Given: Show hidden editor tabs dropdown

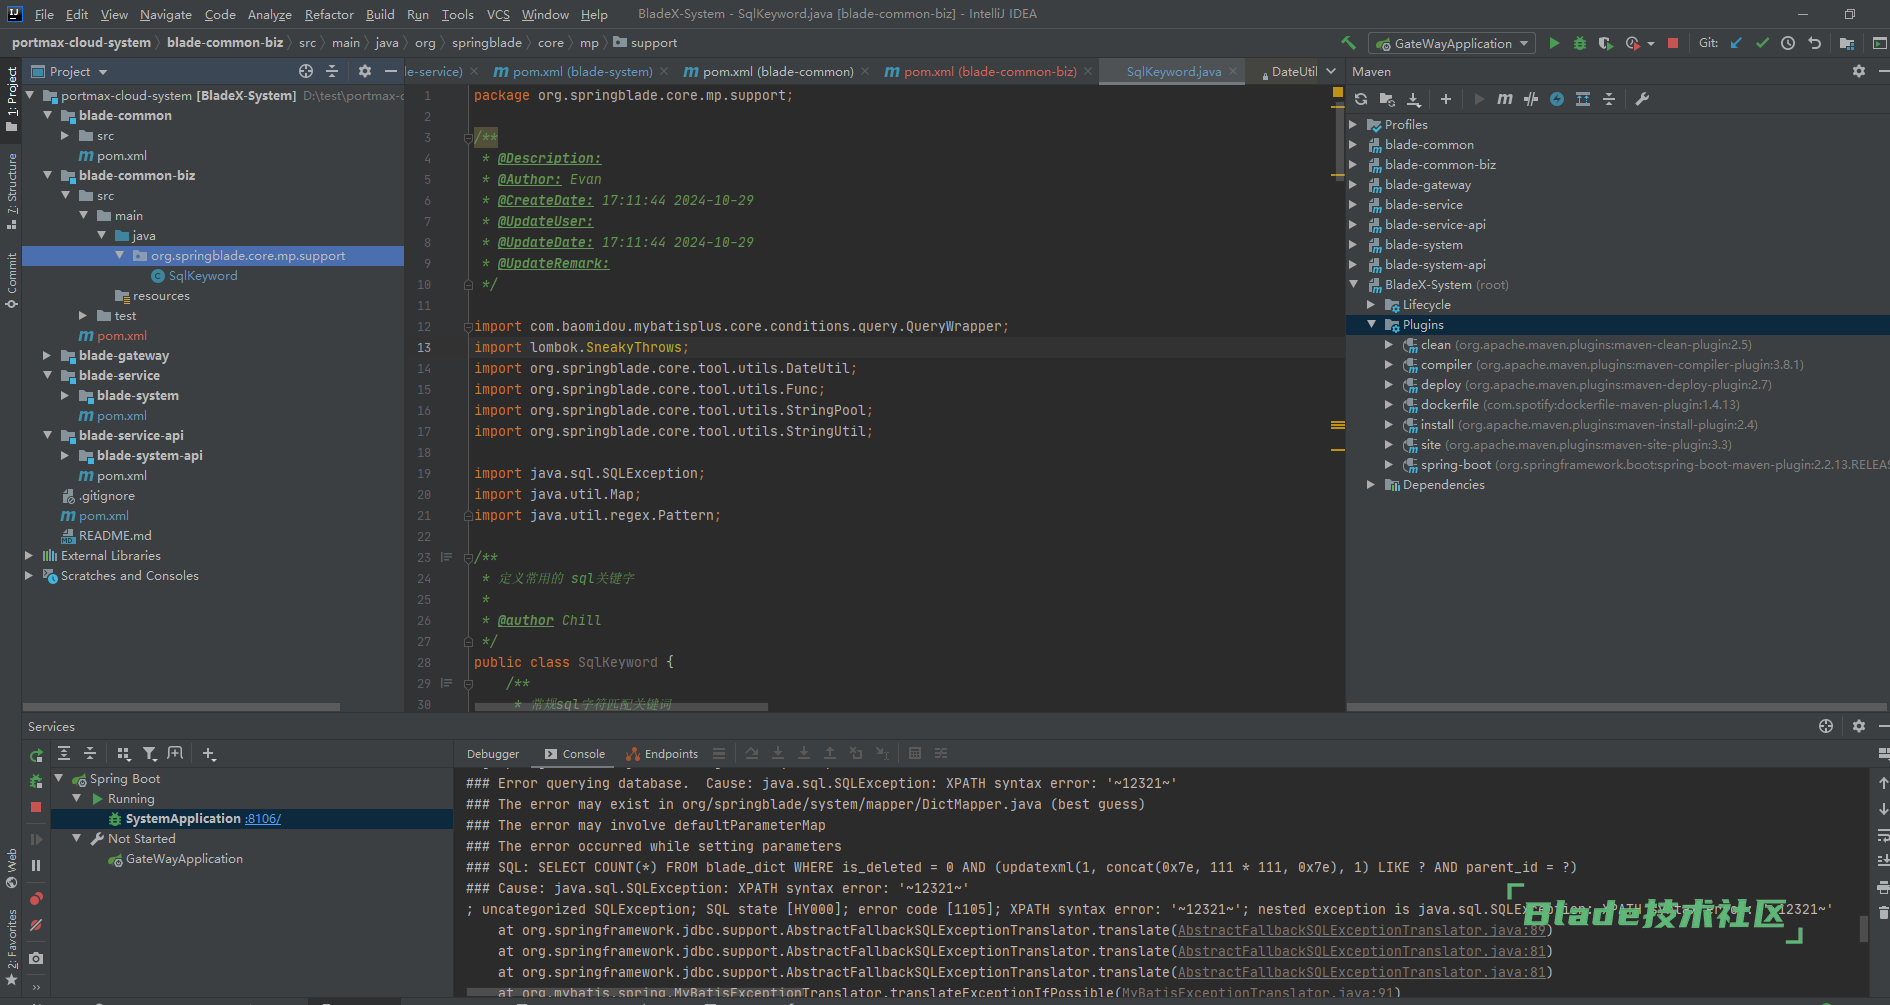Looking at the screenshot, I should [1331, 71].
